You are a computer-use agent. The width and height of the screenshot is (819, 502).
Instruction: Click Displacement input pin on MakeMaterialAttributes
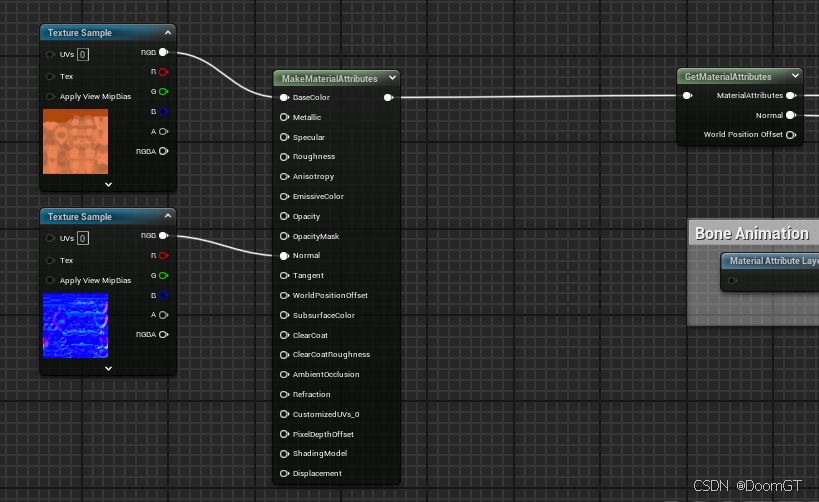pos(284,474)
